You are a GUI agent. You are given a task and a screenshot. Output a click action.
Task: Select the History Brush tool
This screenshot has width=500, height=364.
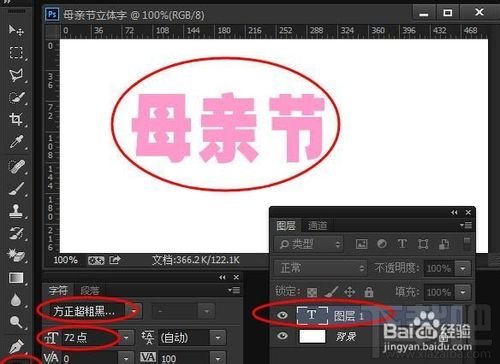pos(16,233)
